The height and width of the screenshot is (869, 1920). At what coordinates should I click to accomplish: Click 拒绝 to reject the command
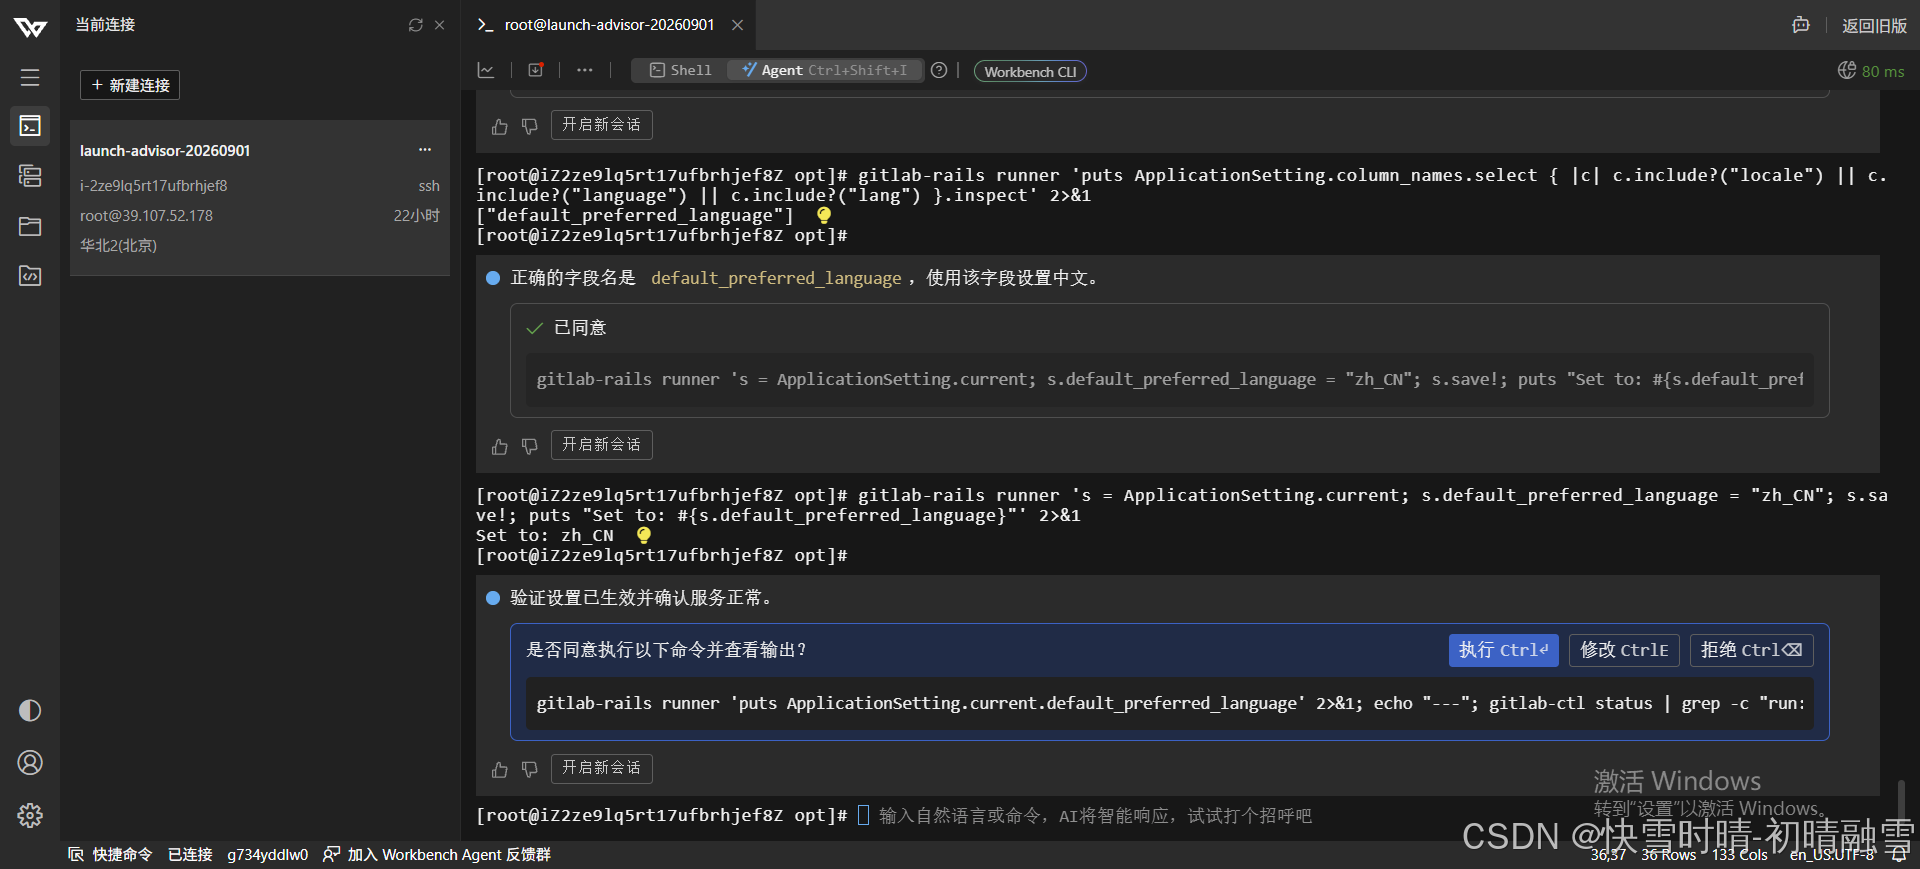pos(1751,650)
